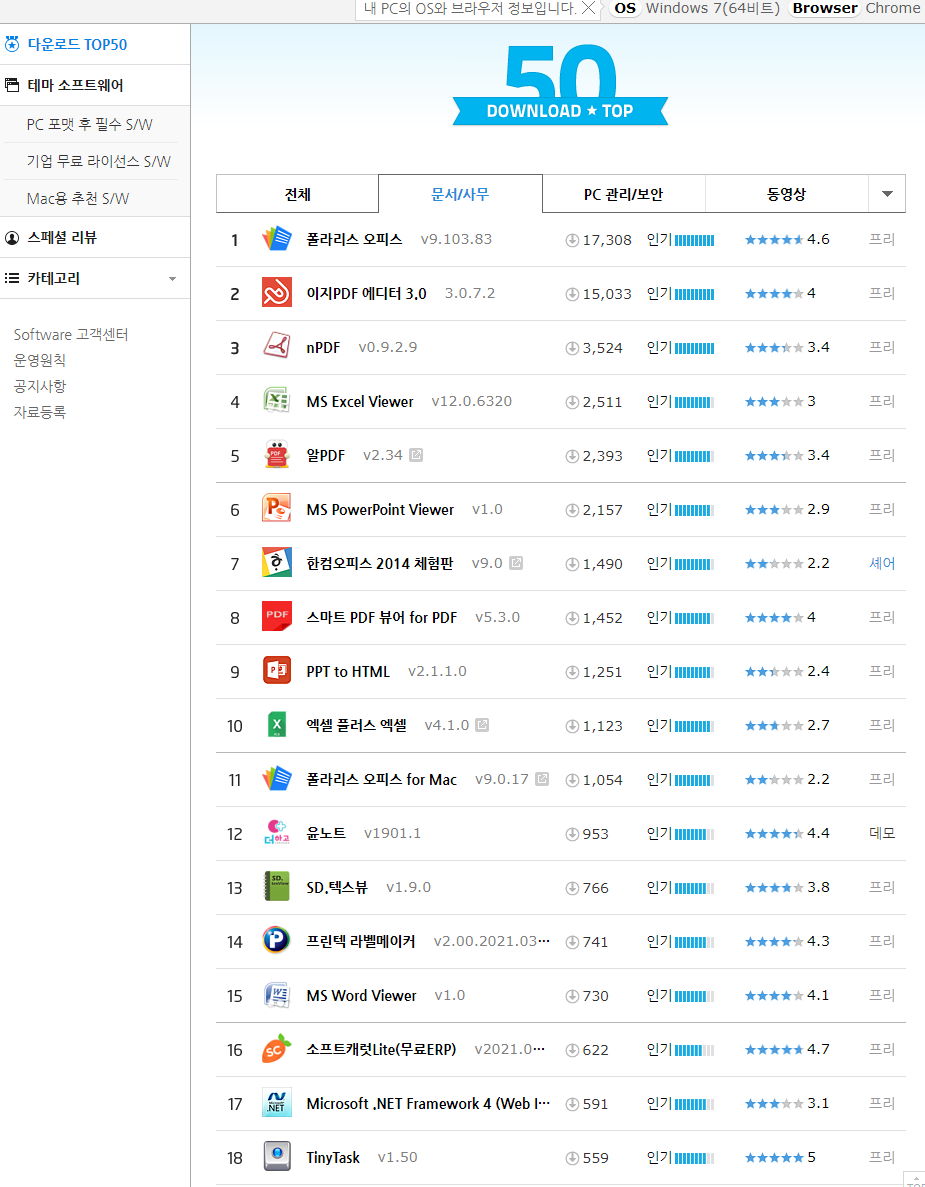Open Mac용 추천 S/W link

point(78,198)
